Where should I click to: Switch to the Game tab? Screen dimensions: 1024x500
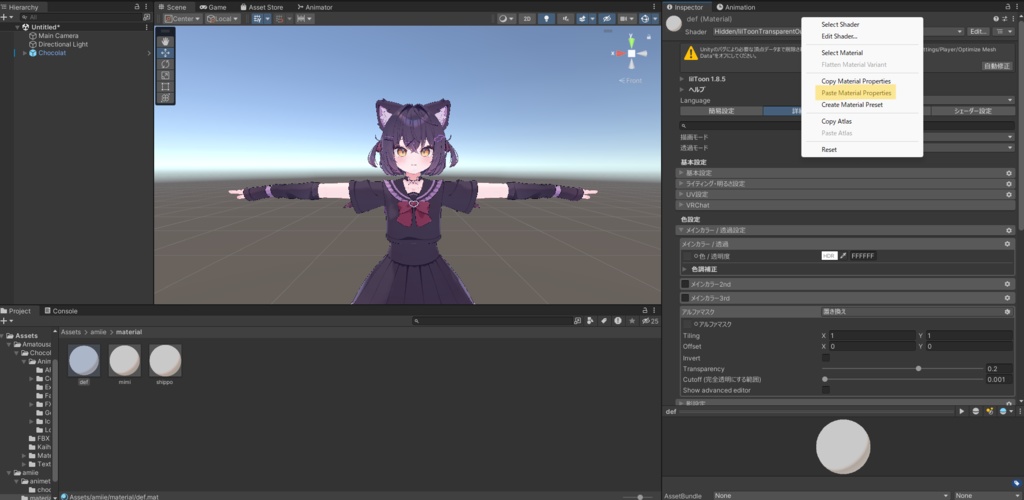[213, 7]
